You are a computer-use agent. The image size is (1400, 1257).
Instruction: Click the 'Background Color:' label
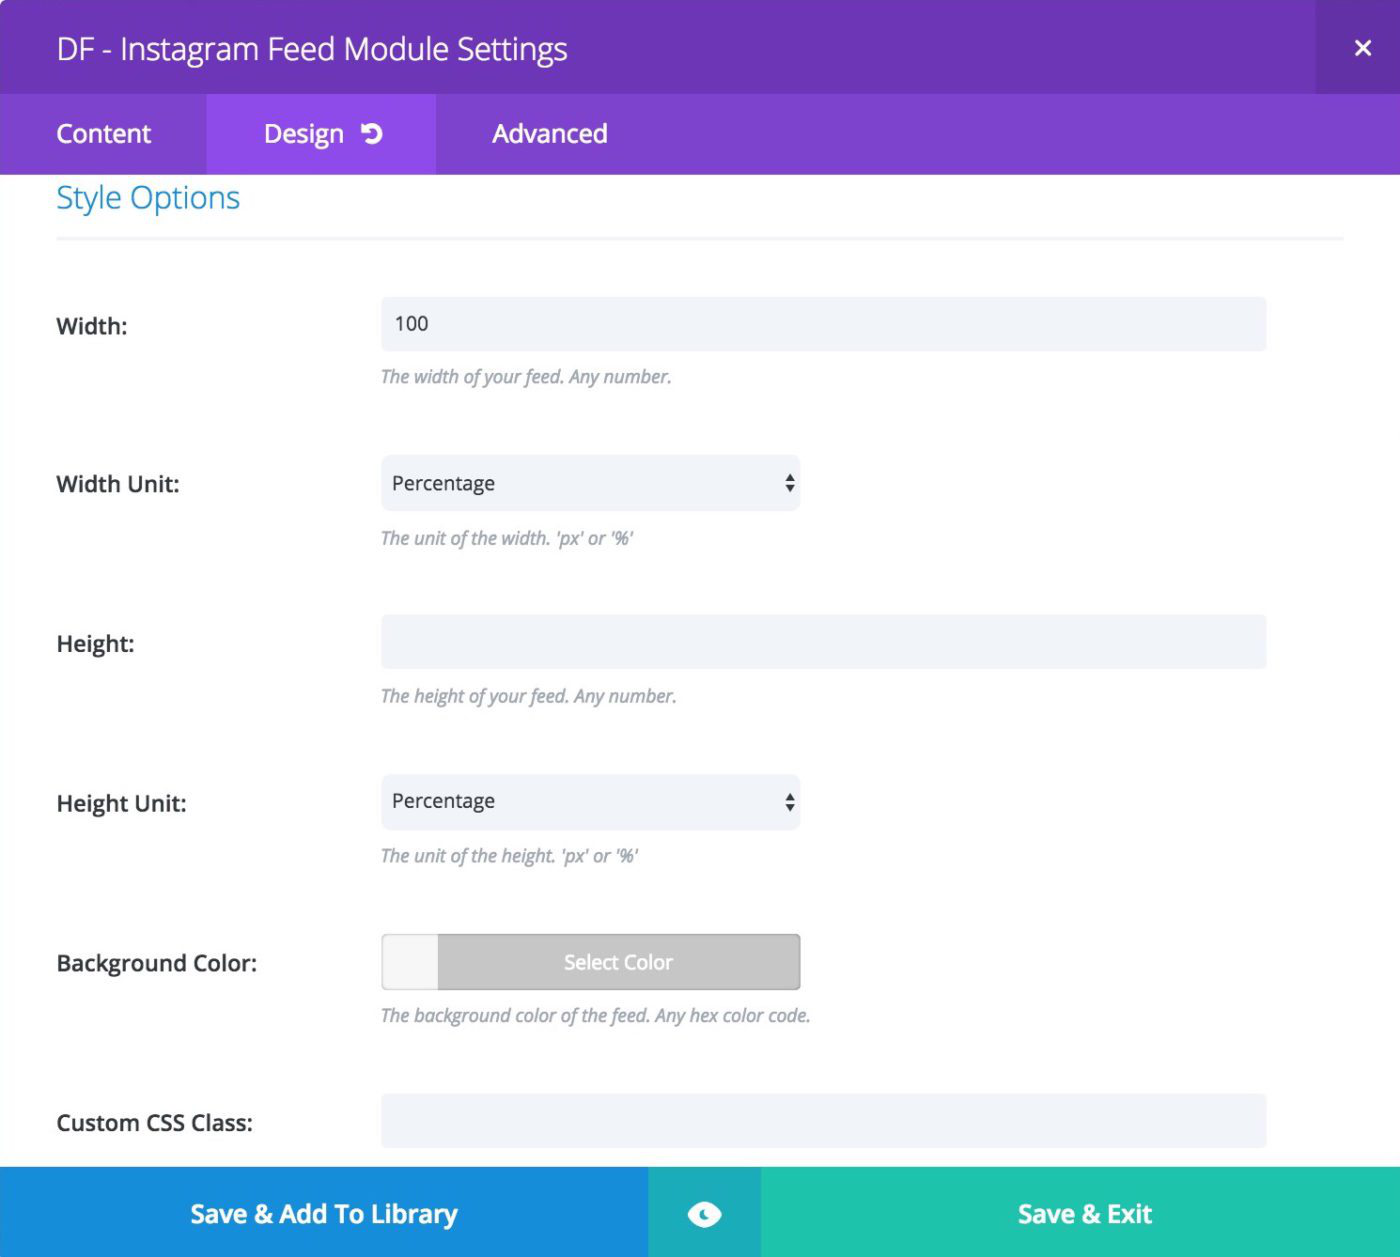(x=157, y=963)
